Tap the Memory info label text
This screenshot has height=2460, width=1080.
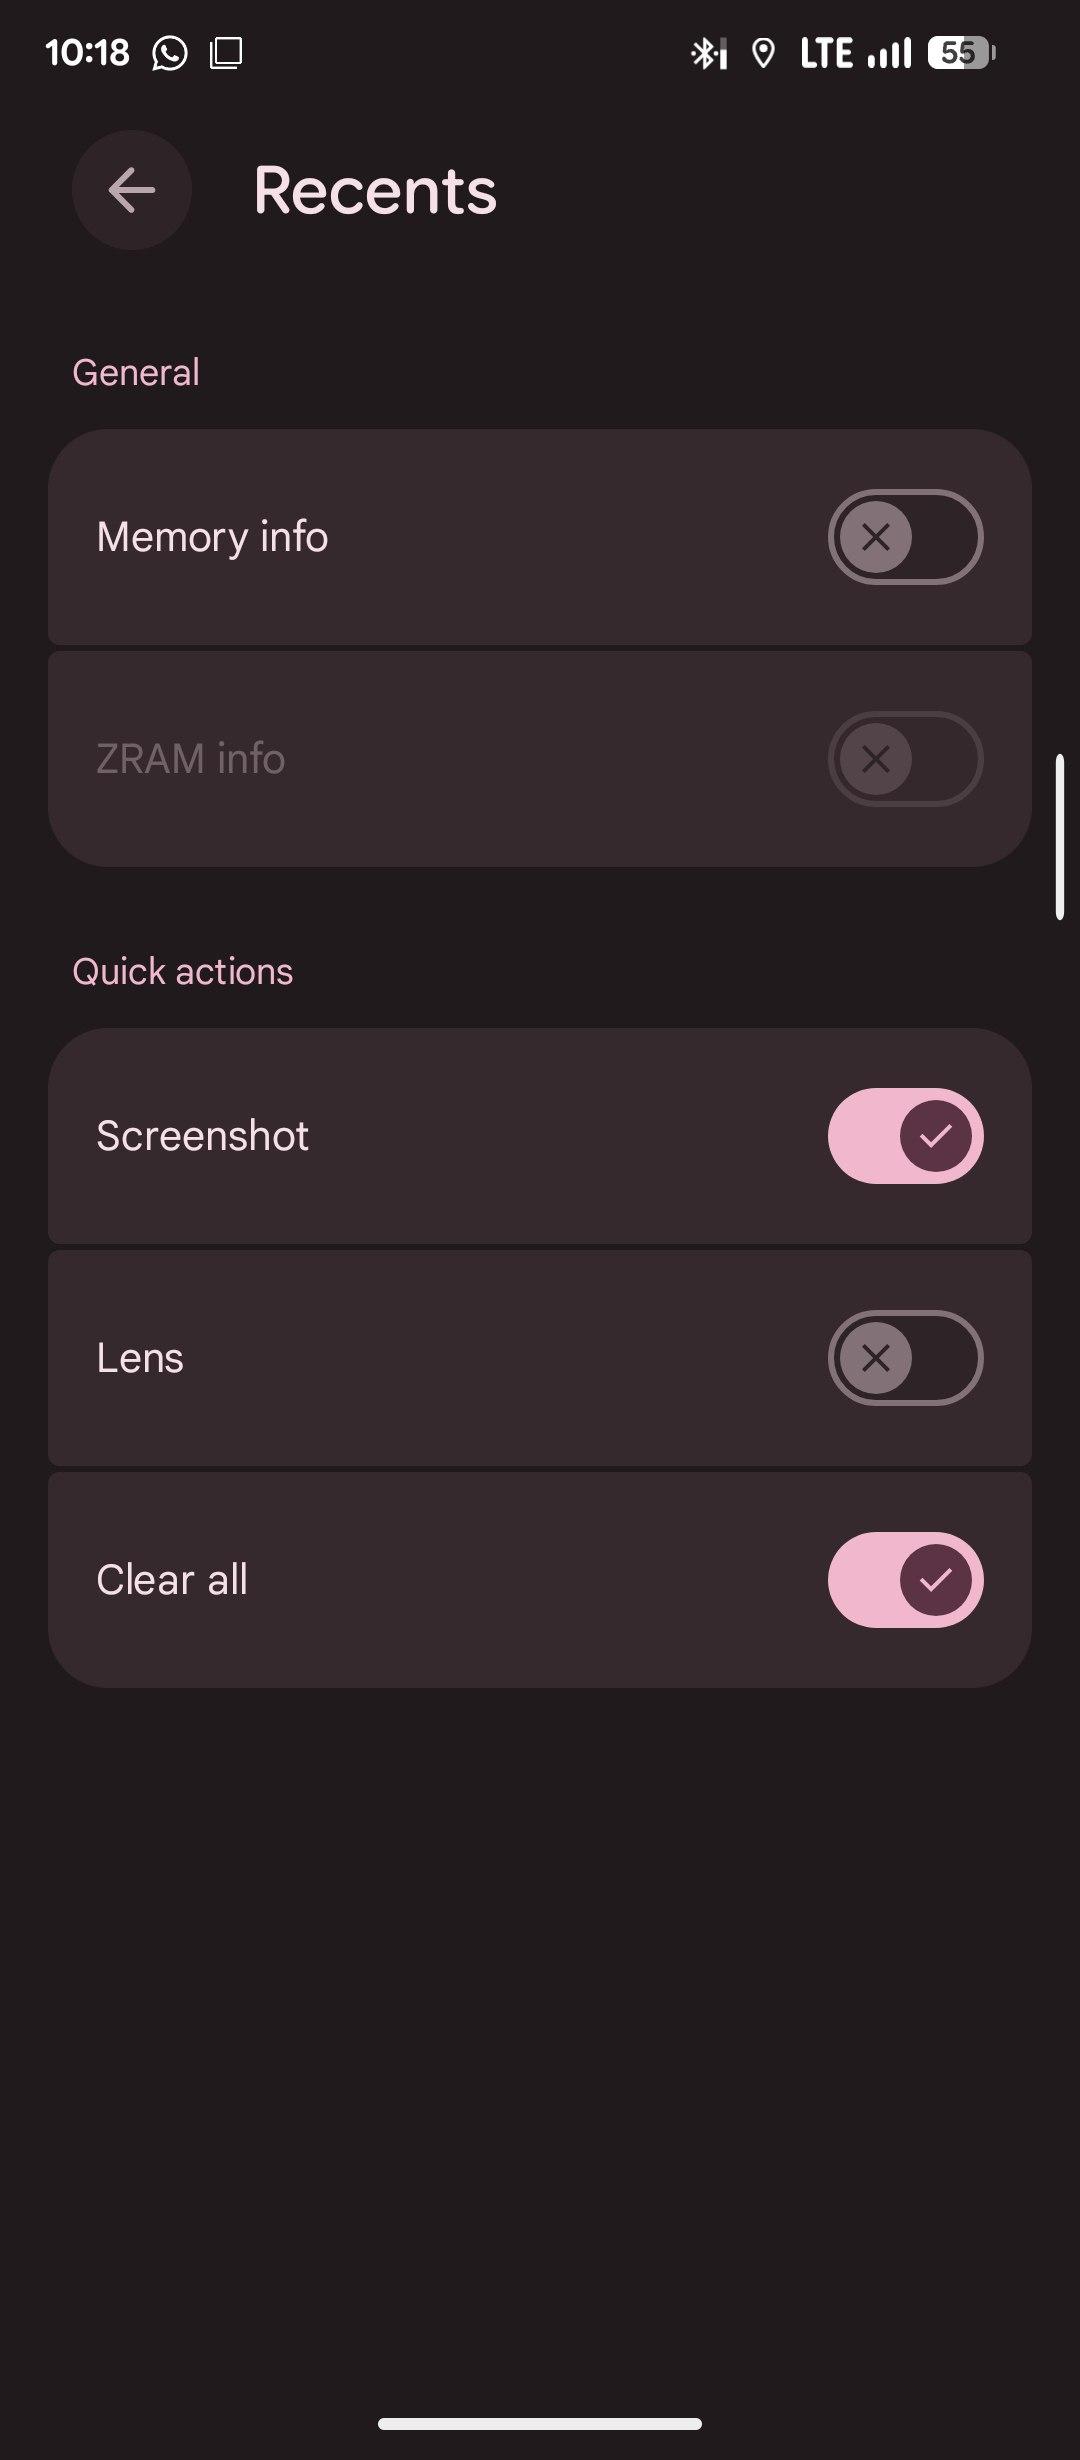[212, 537]
